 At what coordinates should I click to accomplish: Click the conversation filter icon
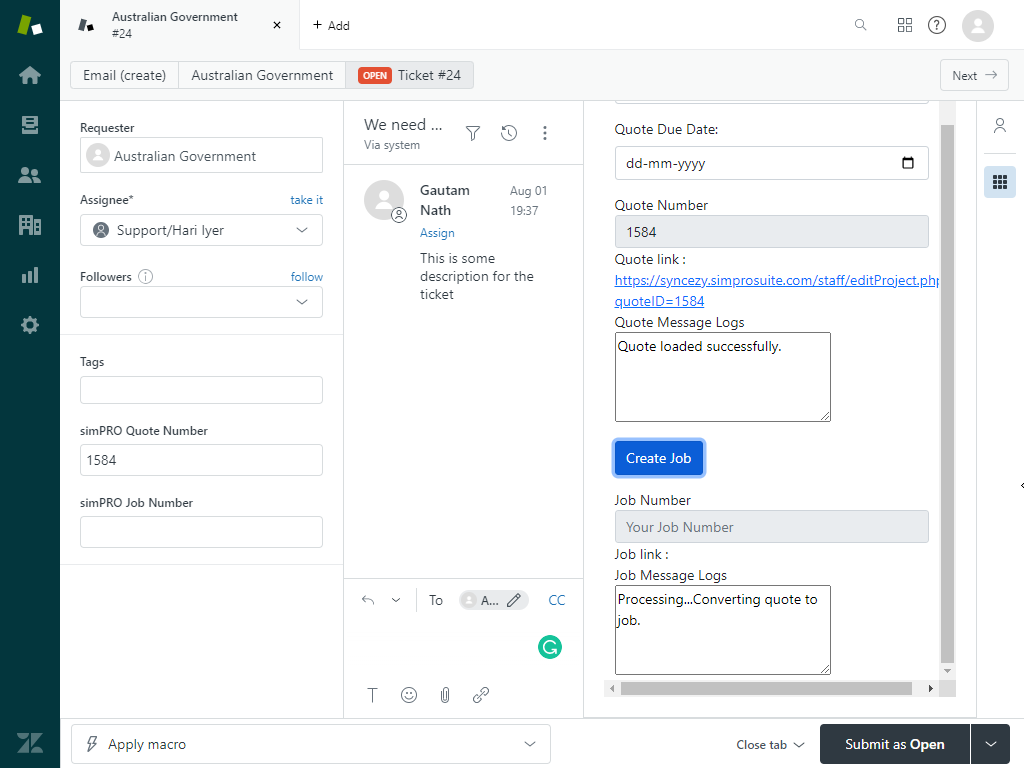click(473, 133)
